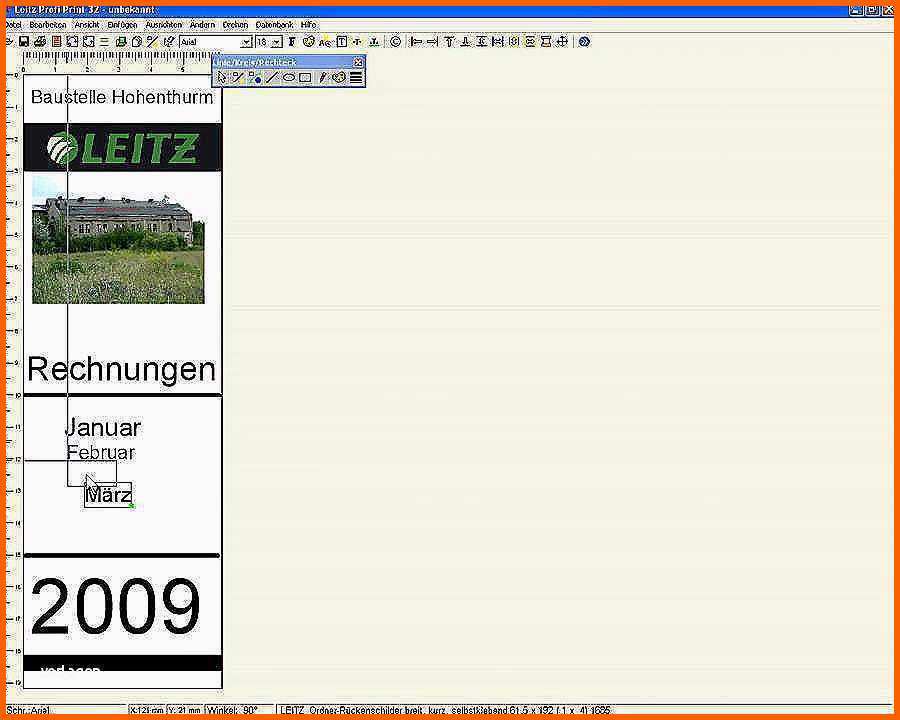This screenshot has height=720, width=900.
Task: Select the building photo on the label
Action: click(118, 239)
